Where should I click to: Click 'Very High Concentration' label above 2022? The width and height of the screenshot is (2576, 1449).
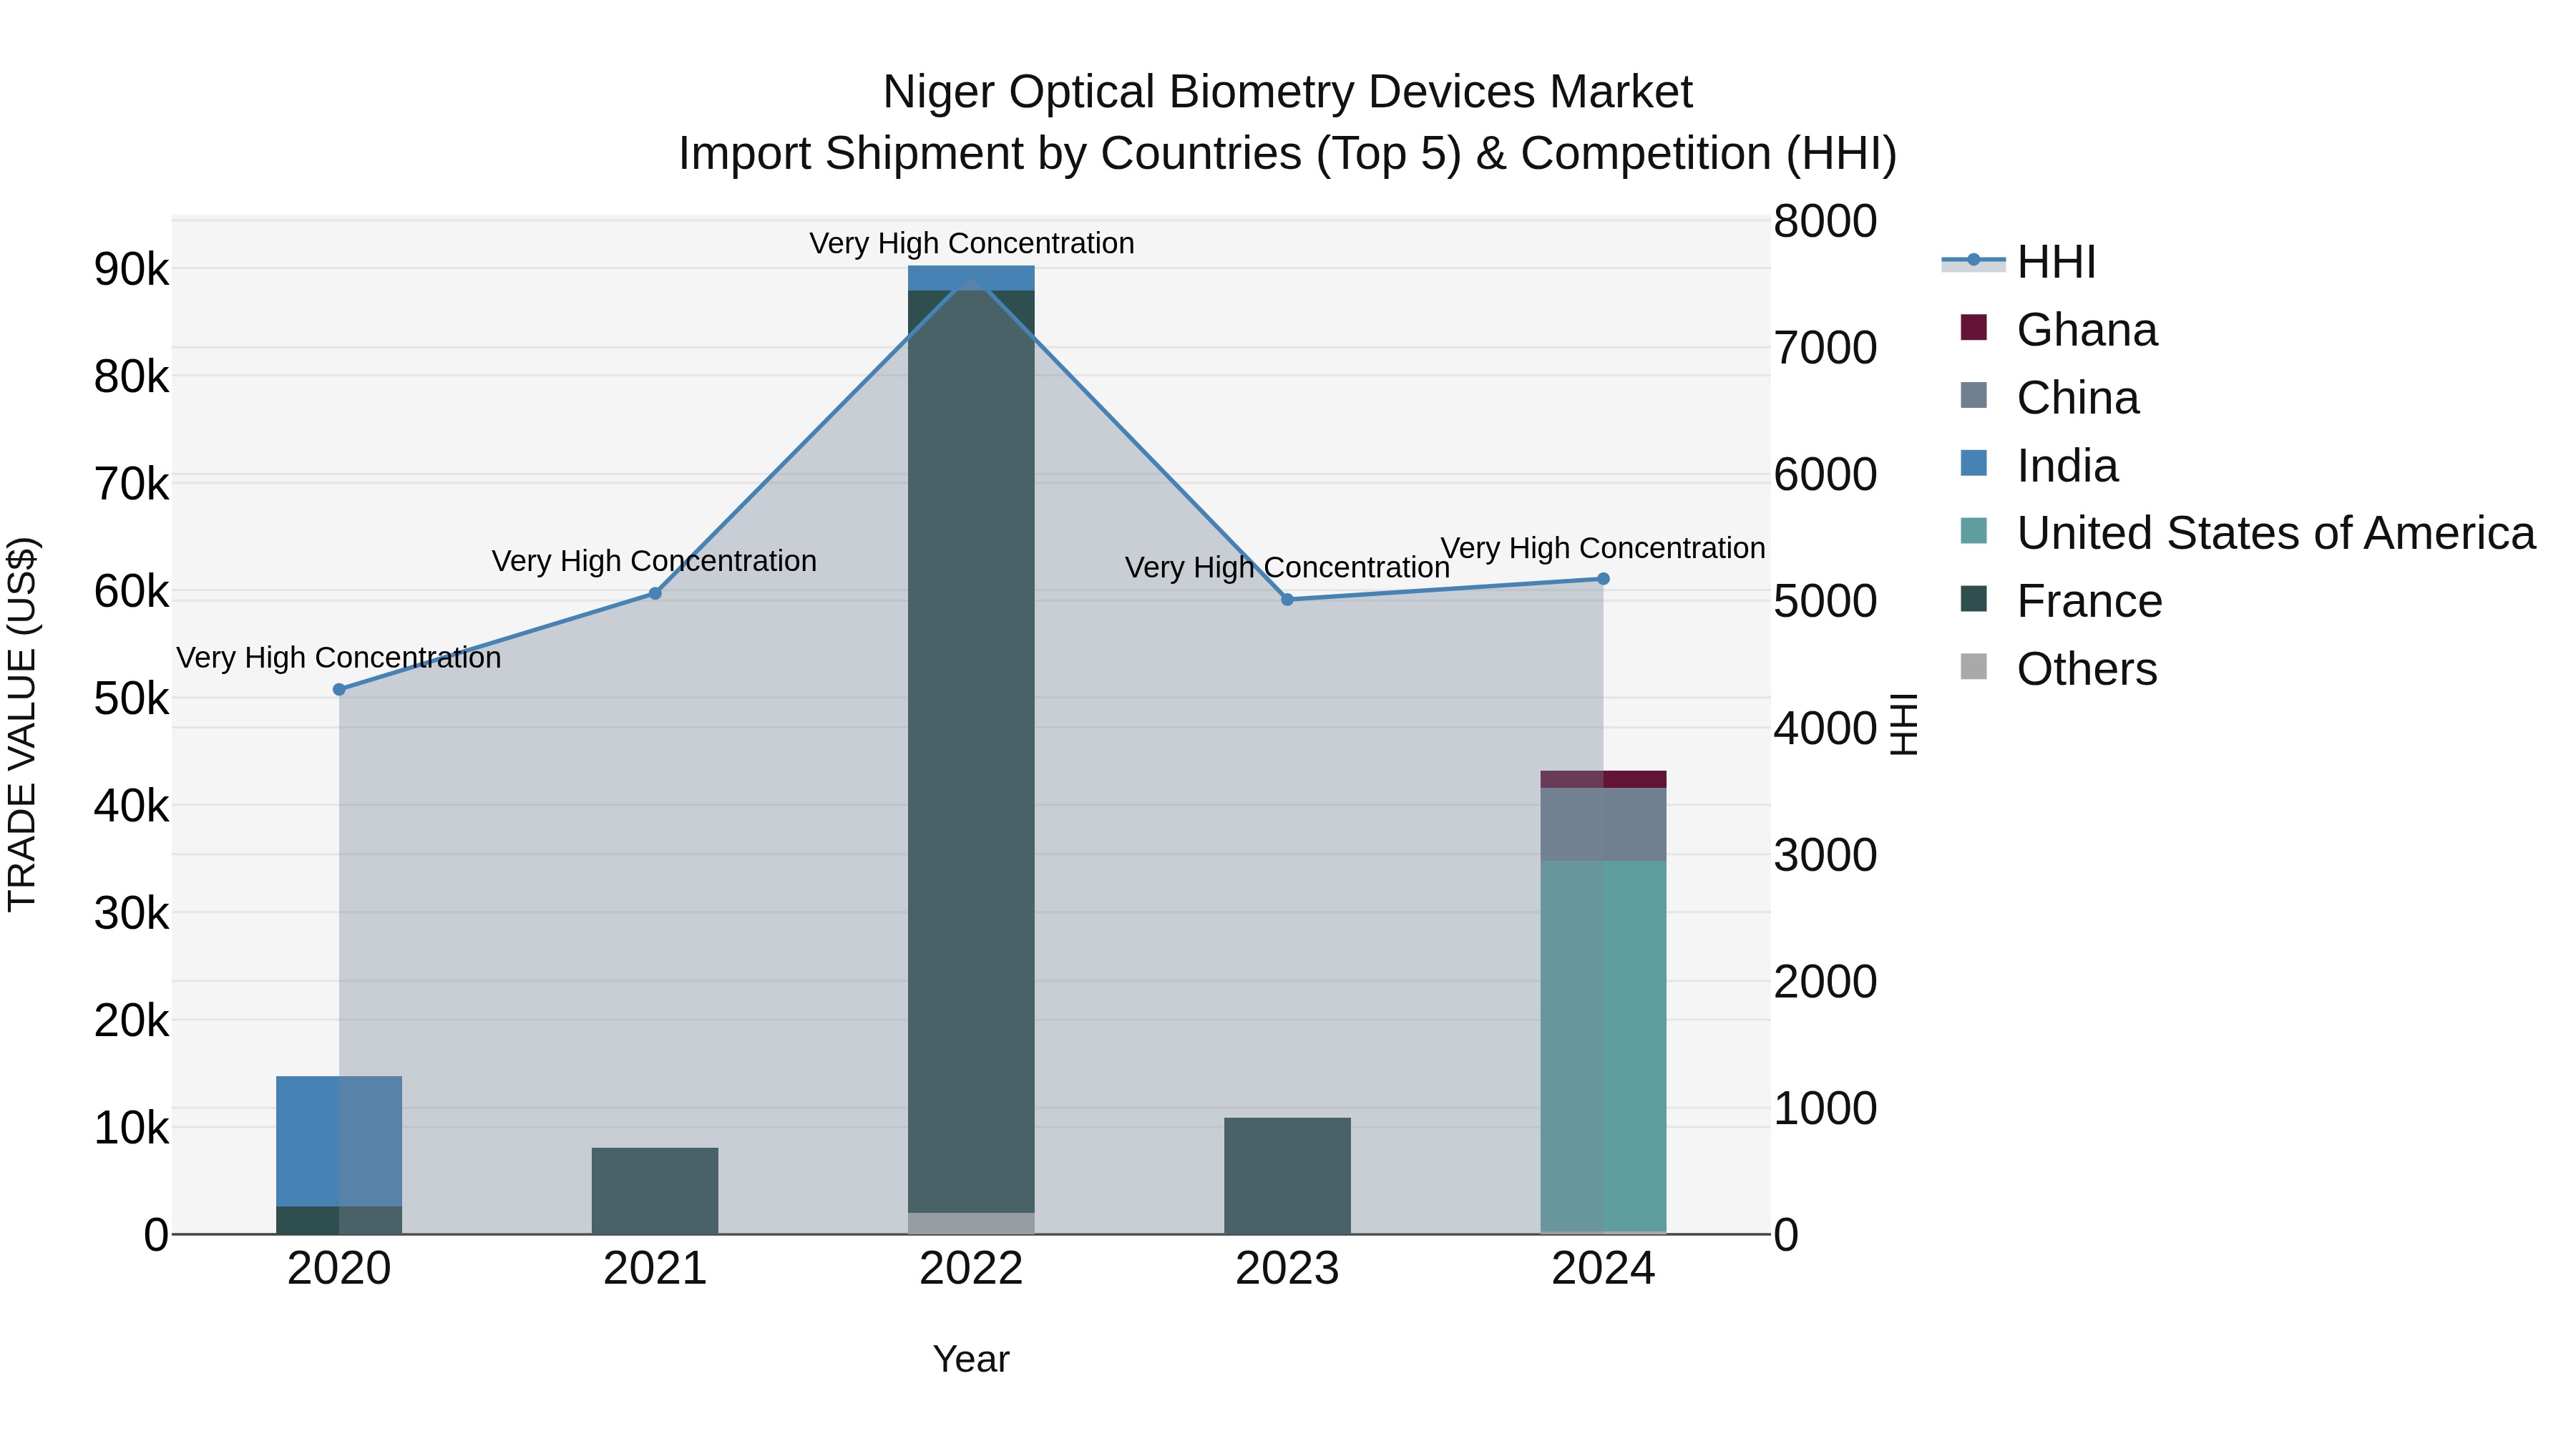[971, 243]
